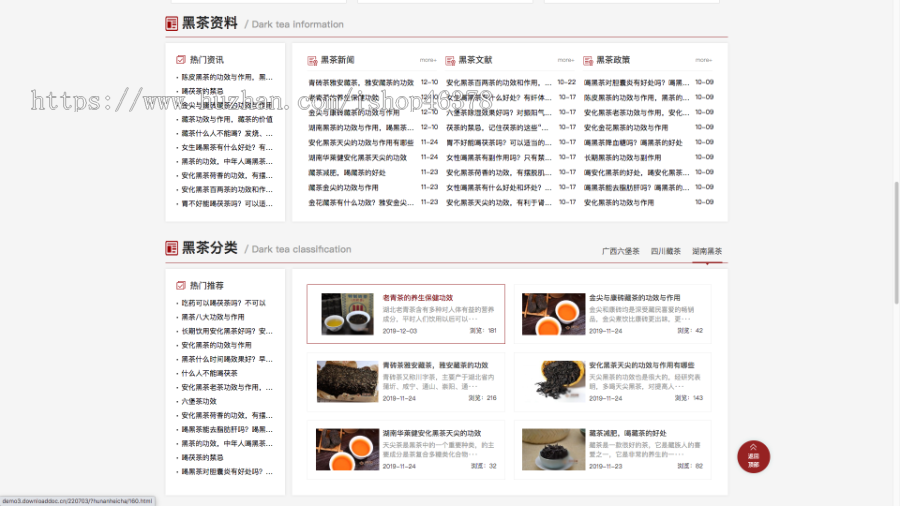Open 黑茶文献 item 六堡茶除湿效果好吗
This screenshot has height=506, width=900.
point(498,112)
